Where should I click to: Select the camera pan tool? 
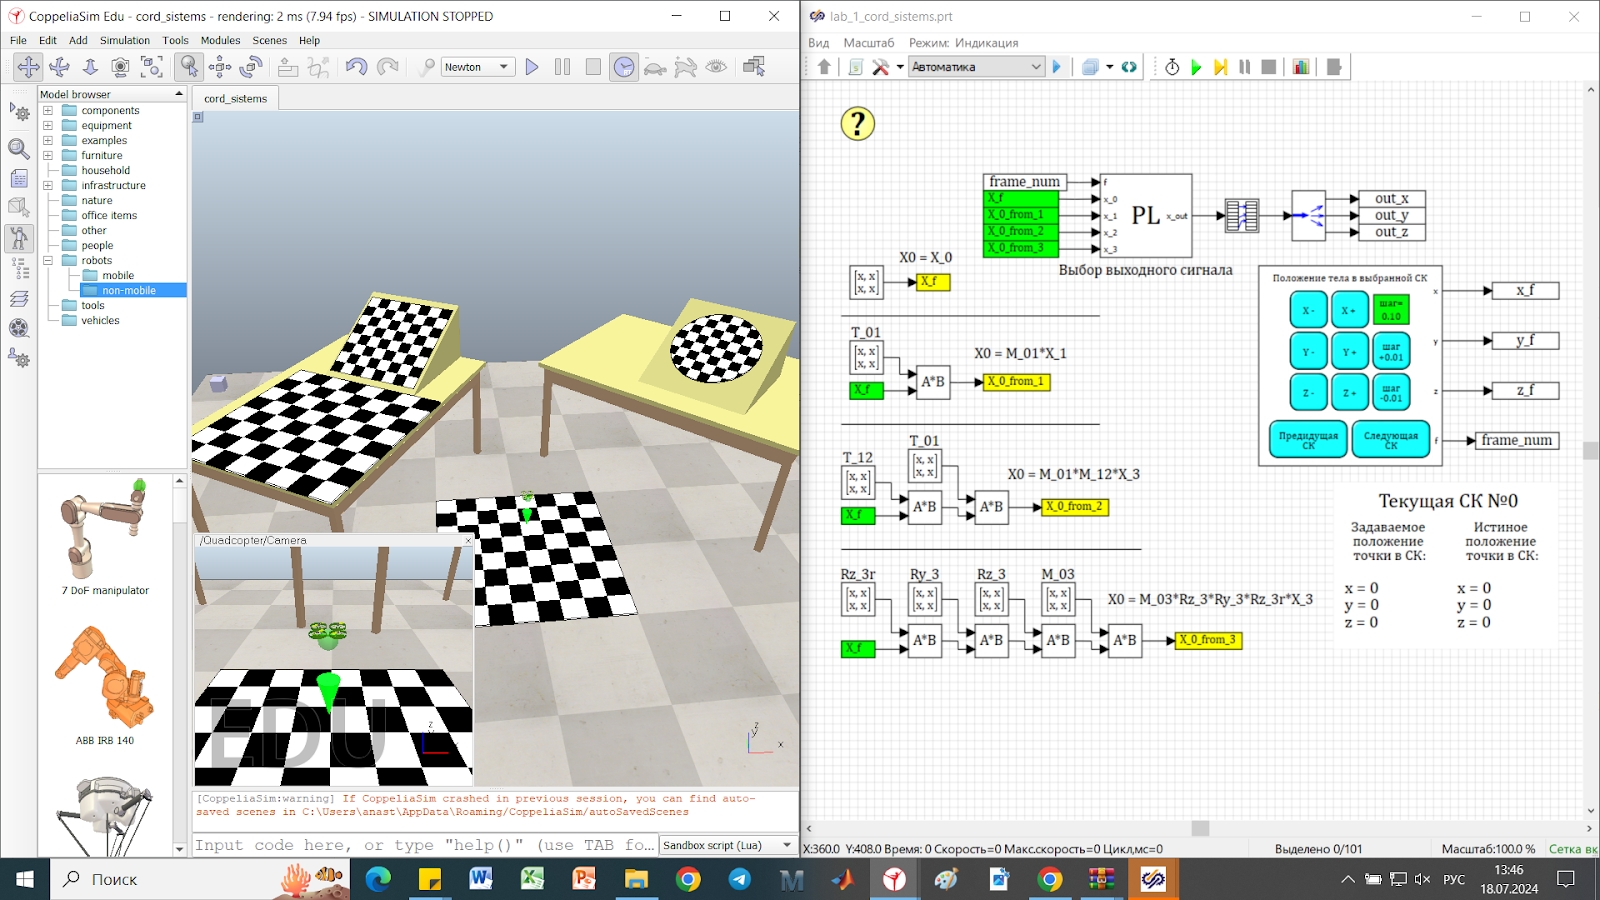28,67
